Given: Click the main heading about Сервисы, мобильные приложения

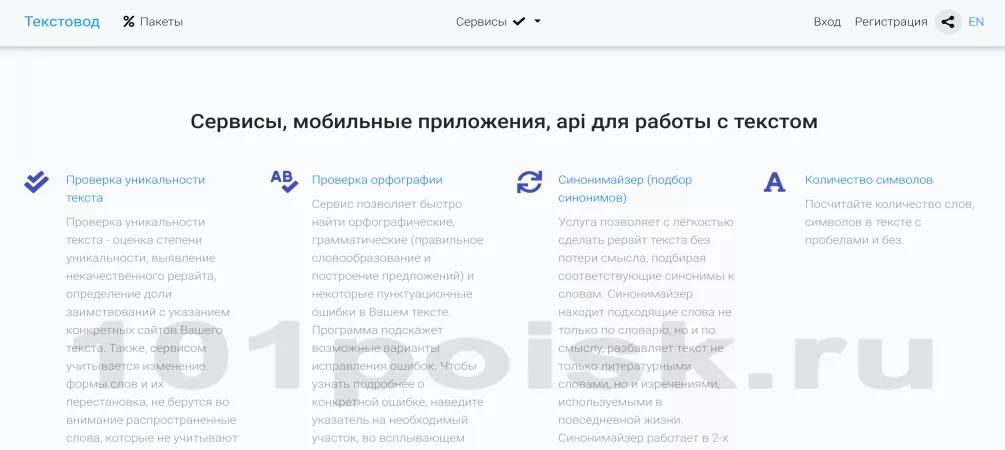Looking at the screenshot, I should (503, 122).
